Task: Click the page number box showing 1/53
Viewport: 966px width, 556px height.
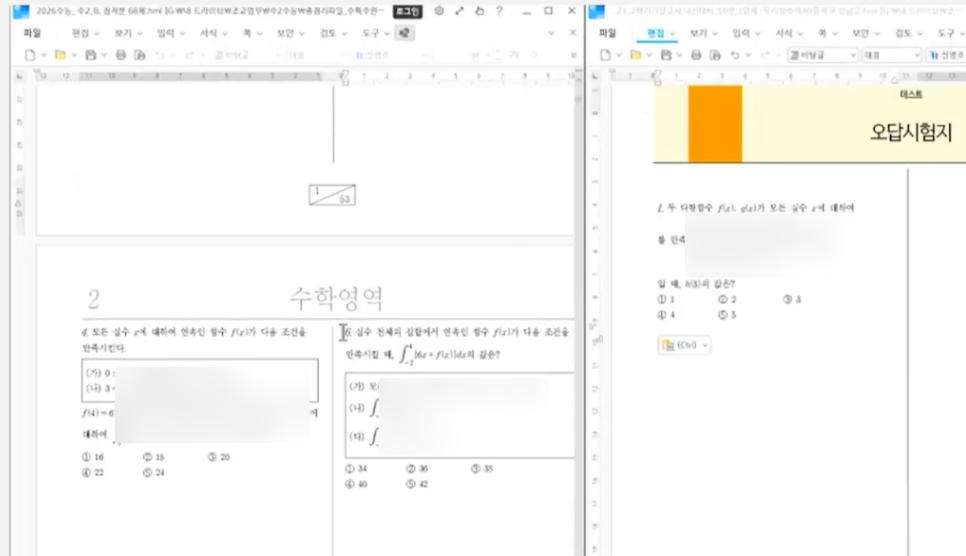Action: (332, 195)
